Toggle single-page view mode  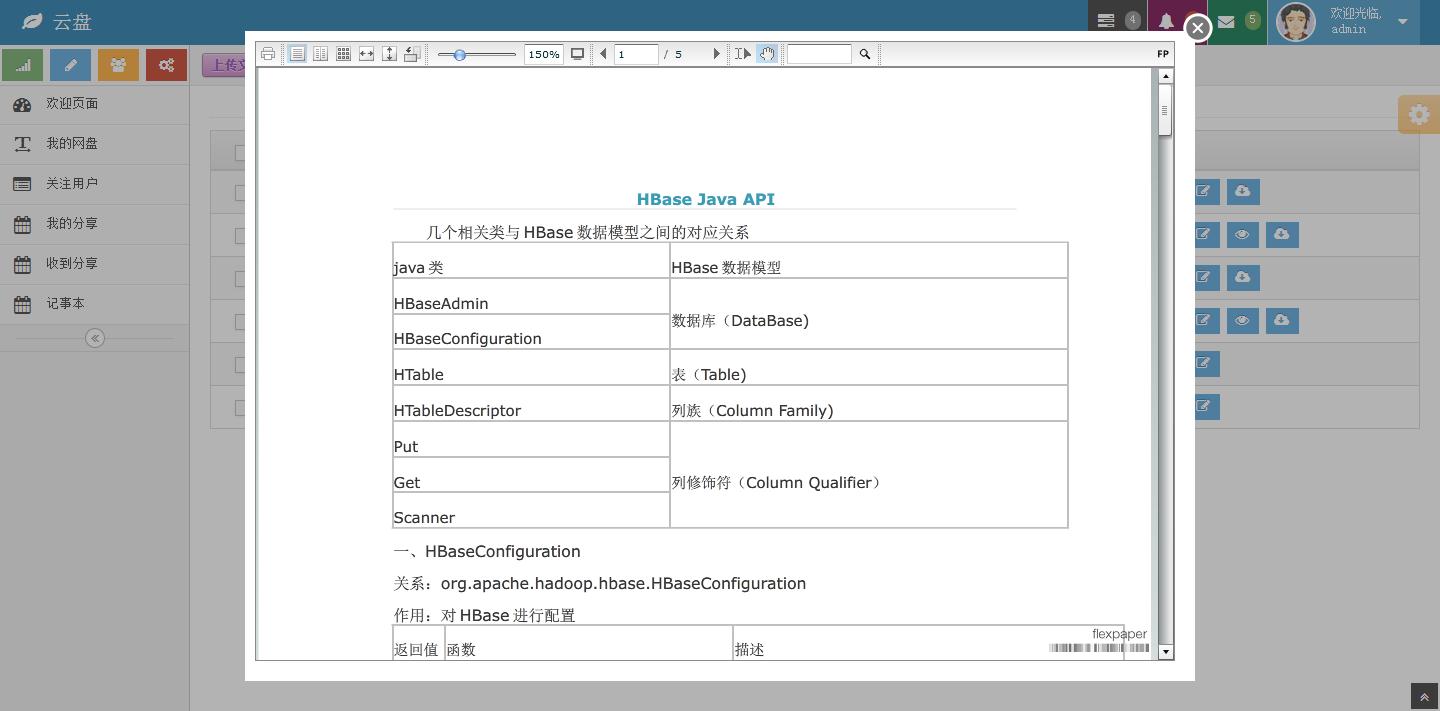tap(297, 54)
